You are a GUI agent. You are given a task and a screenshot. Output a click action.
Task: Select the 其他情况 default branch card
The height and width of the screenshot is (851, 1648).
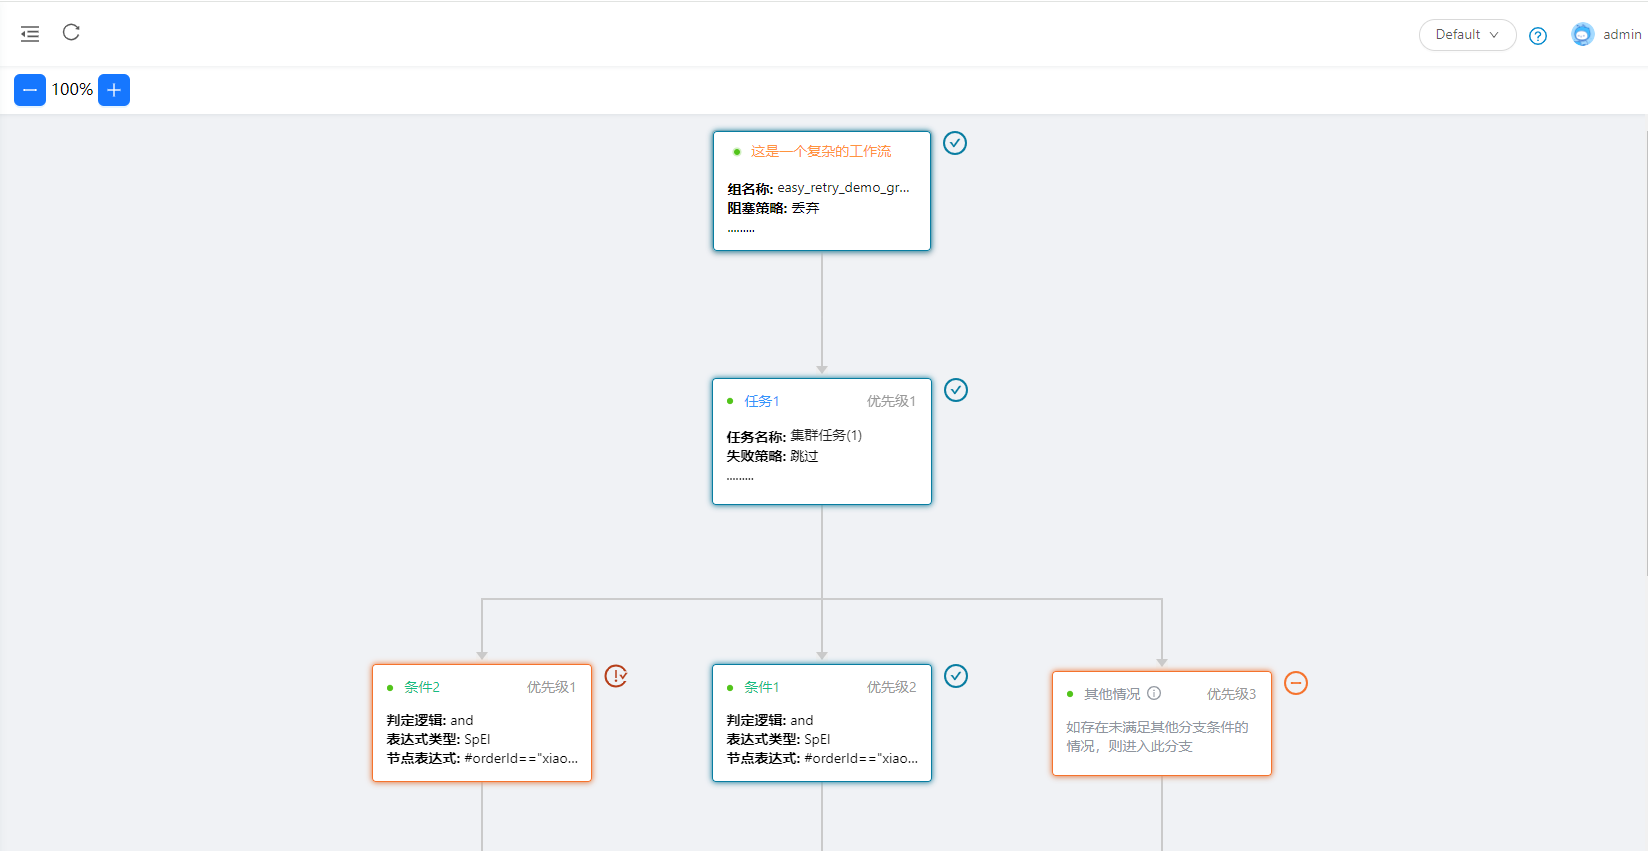(1161, 723)
